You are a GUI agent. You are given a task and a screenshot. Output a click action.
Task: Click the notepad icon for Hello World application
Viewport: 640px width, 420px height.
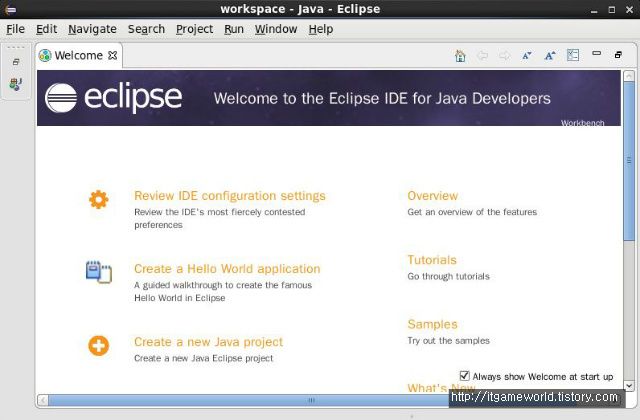tap(99, 272)
